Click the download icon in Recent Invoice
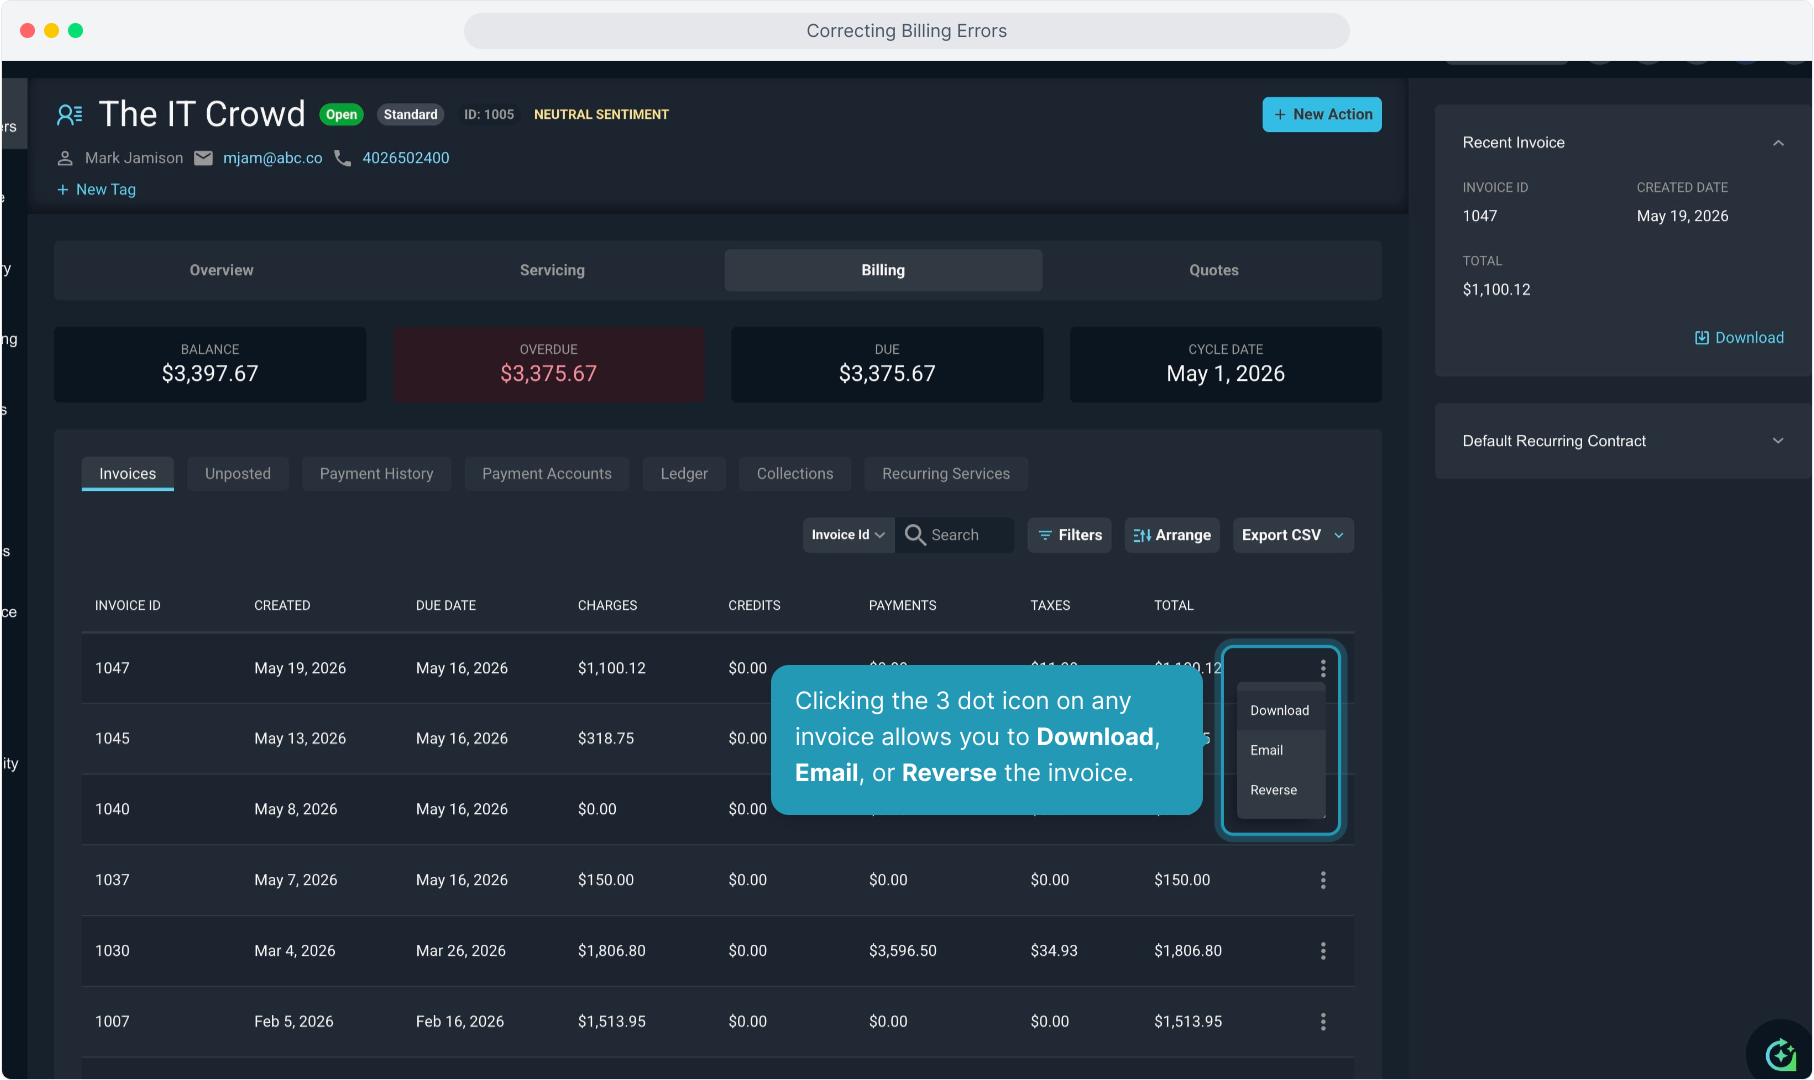The height and width of the screenshot is (1080, 1814). coord(1701,338)
